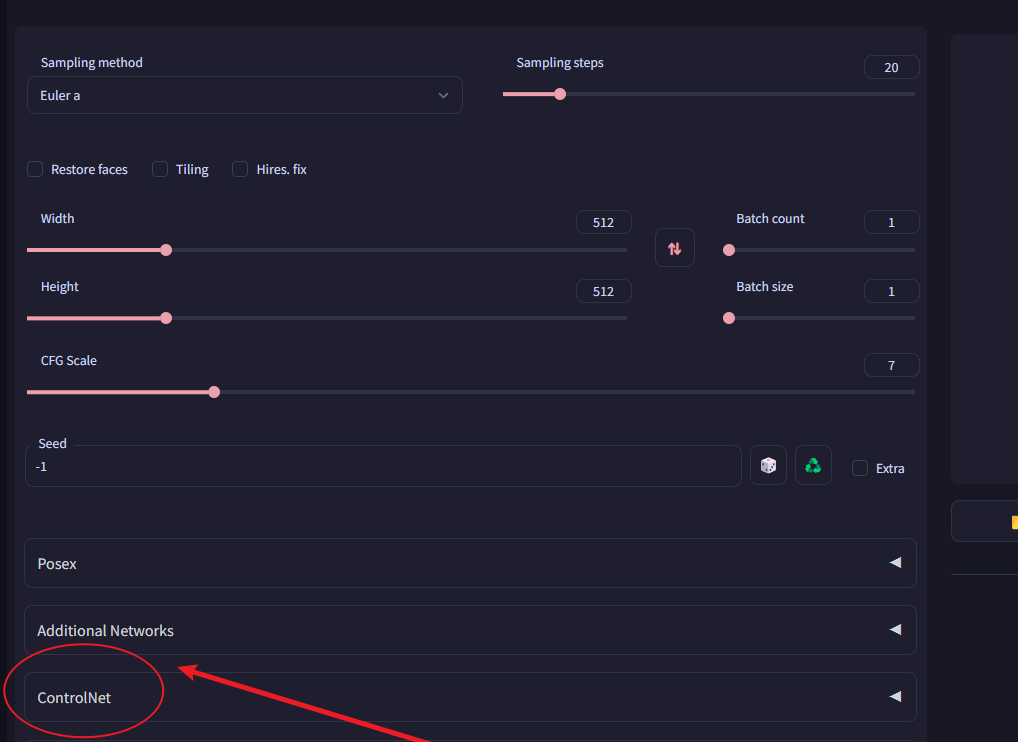1018x742 pixels.
Task: Click the Seed input field
Action: click(x=380, y=466)
